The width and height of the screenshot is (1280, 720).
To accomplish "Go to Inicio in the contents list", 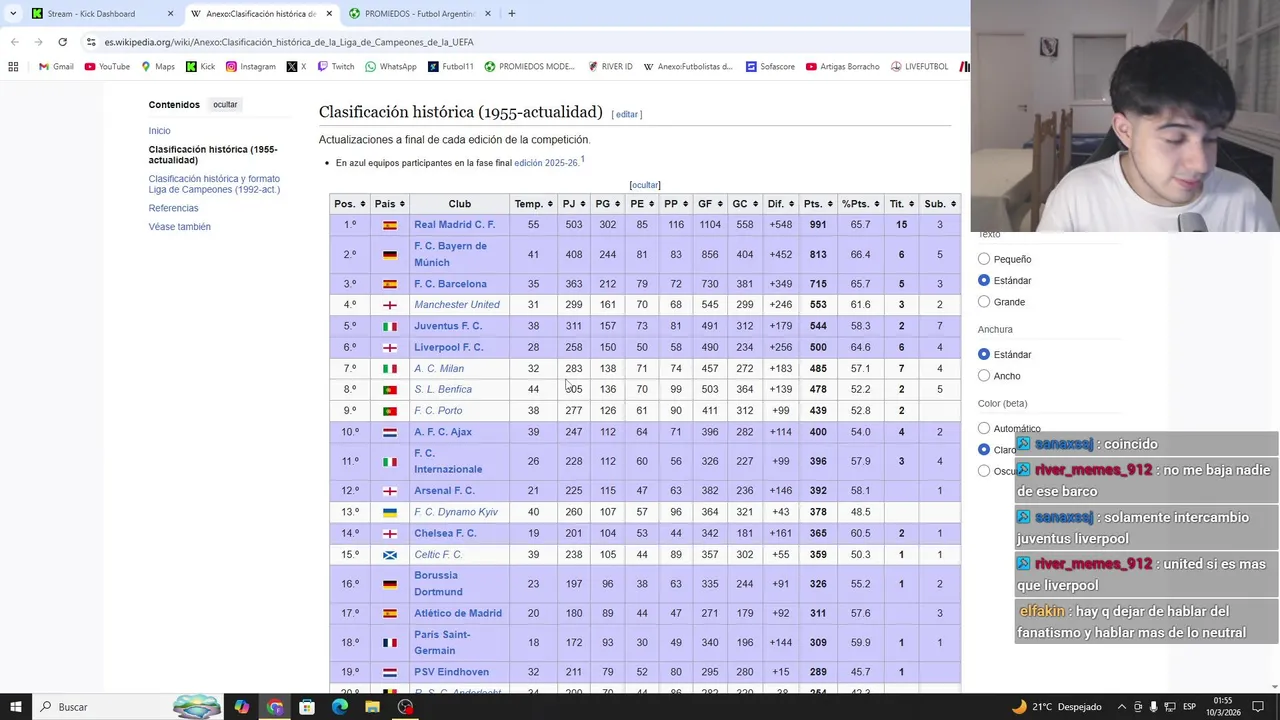I will [x=159, y=131].
